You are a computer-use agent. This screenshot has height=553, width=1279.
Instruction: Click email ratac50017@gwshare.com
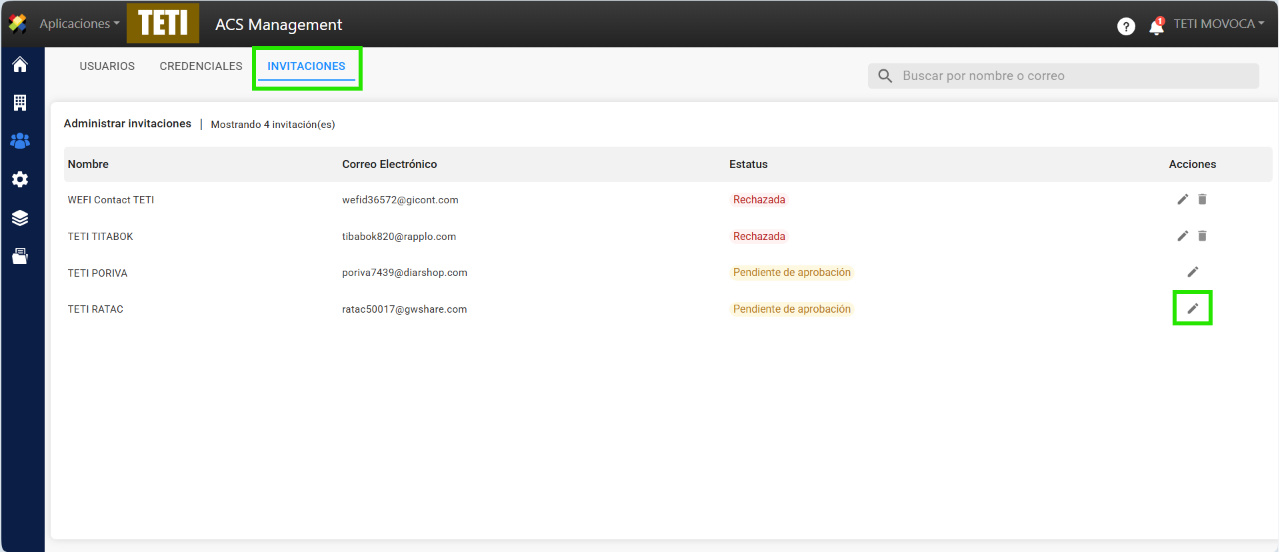(x=405, y=309)
